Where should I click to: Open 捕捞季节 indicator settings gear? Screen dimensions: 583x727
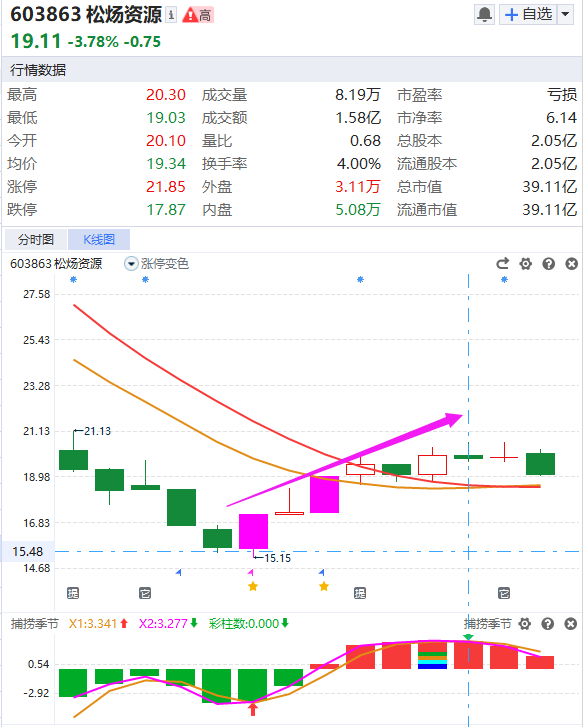525,624
